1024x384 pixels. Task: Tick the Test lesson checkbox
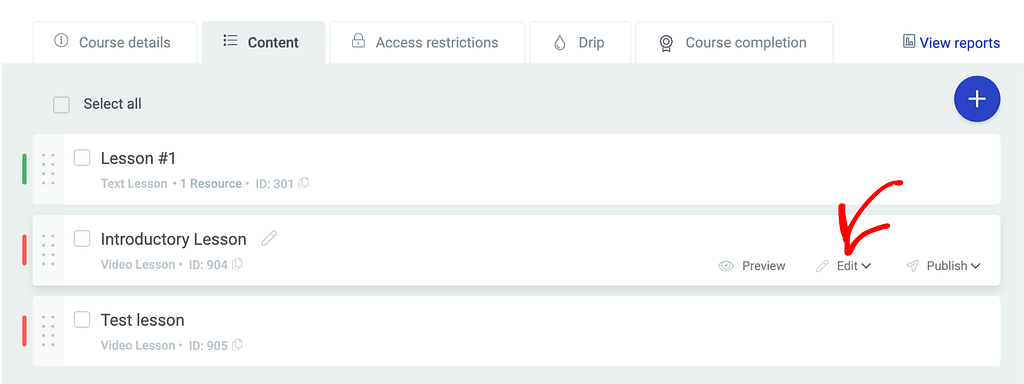[82, 319]
